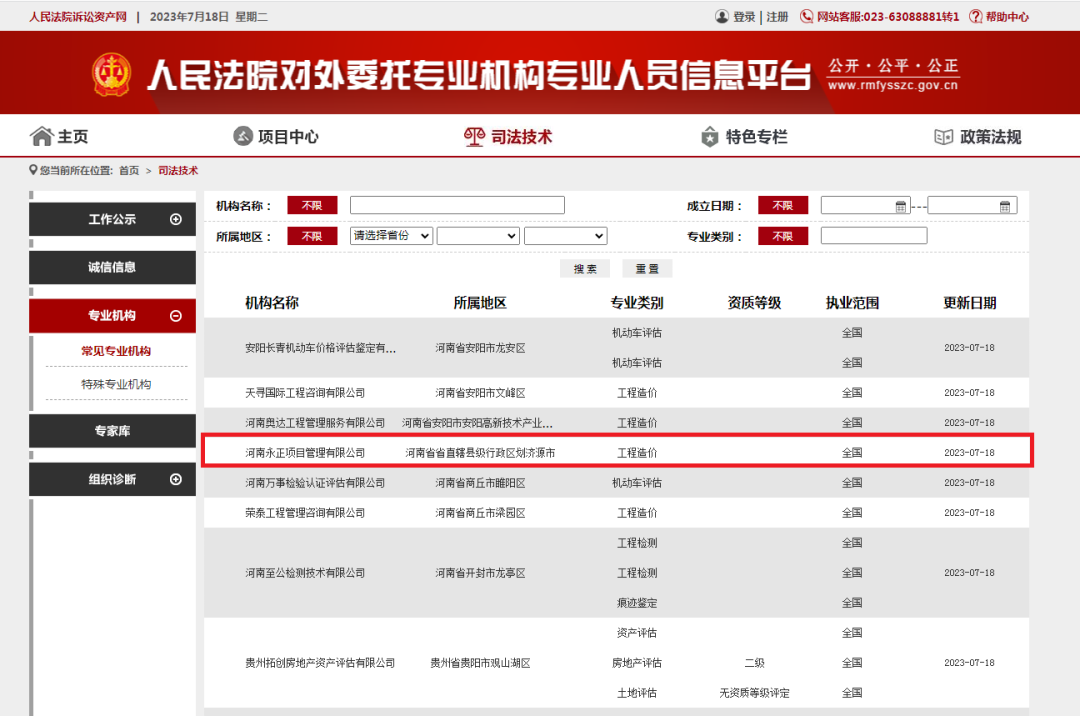Click 不限 next to 所属地区
The width and height of the screenshot is (1080, 716).
click(x=312, y=236)
